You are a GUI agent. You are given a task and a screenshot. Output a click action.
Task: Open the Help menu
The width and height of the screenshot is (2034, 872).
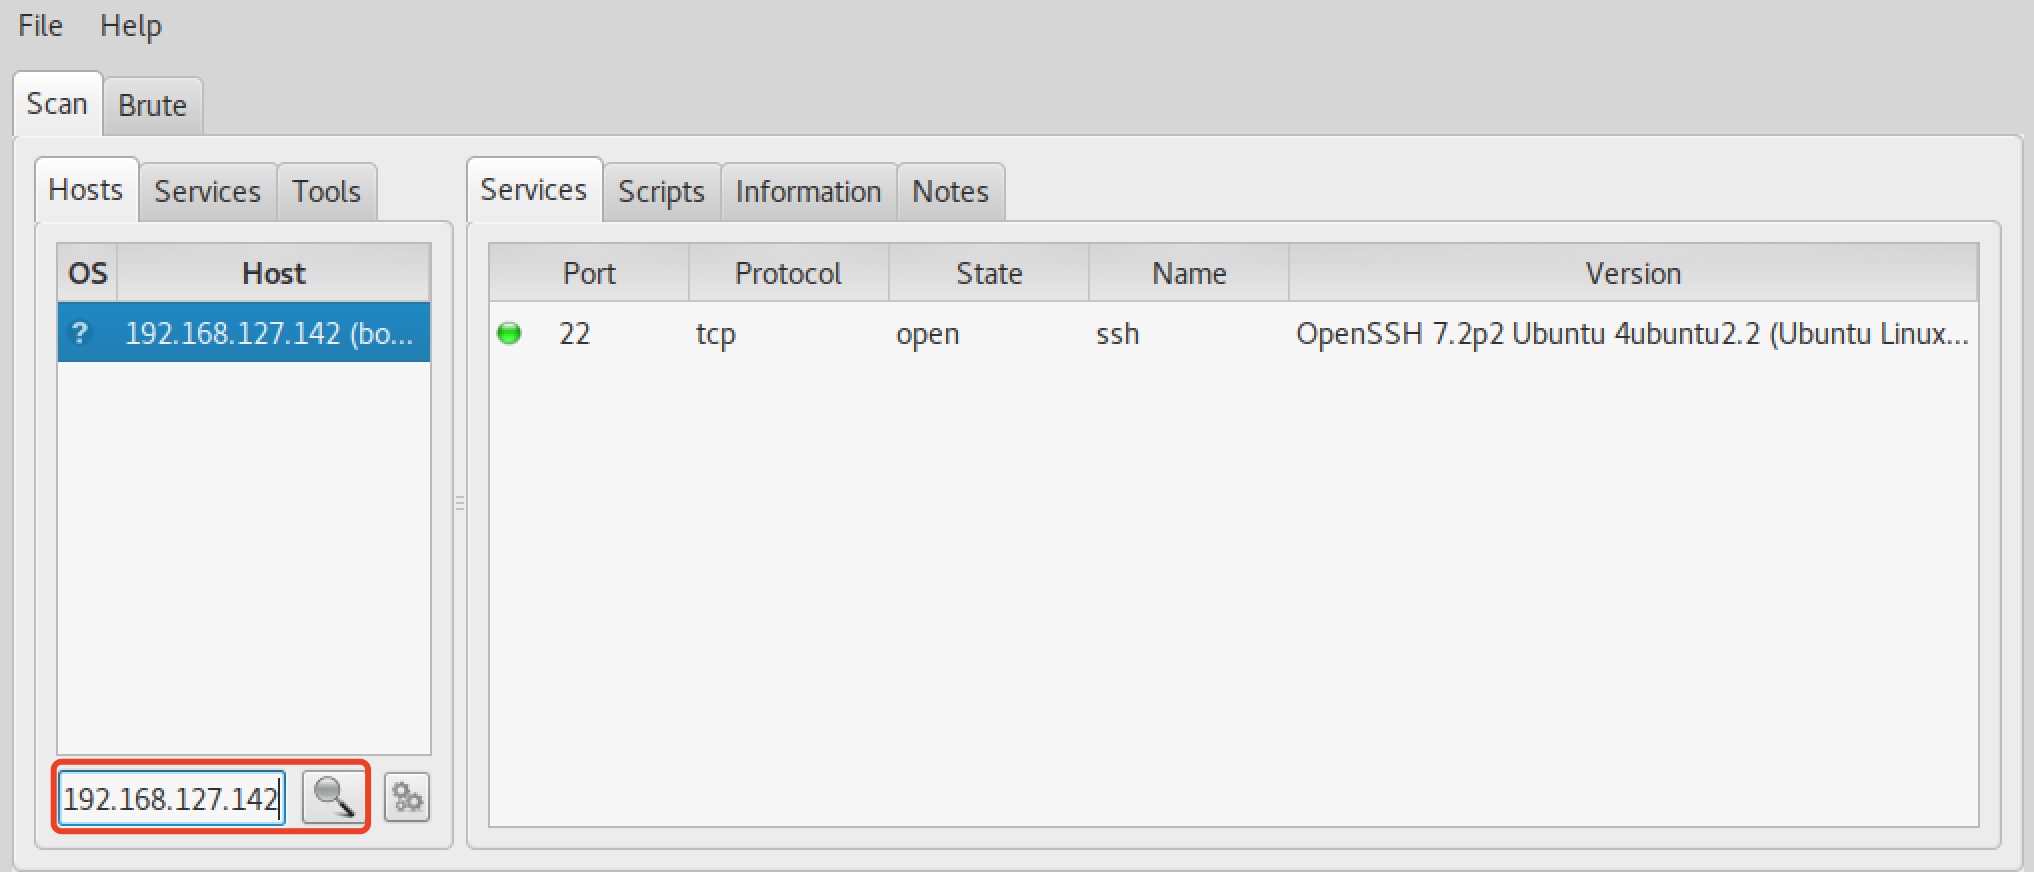click(x=130, y=26)
